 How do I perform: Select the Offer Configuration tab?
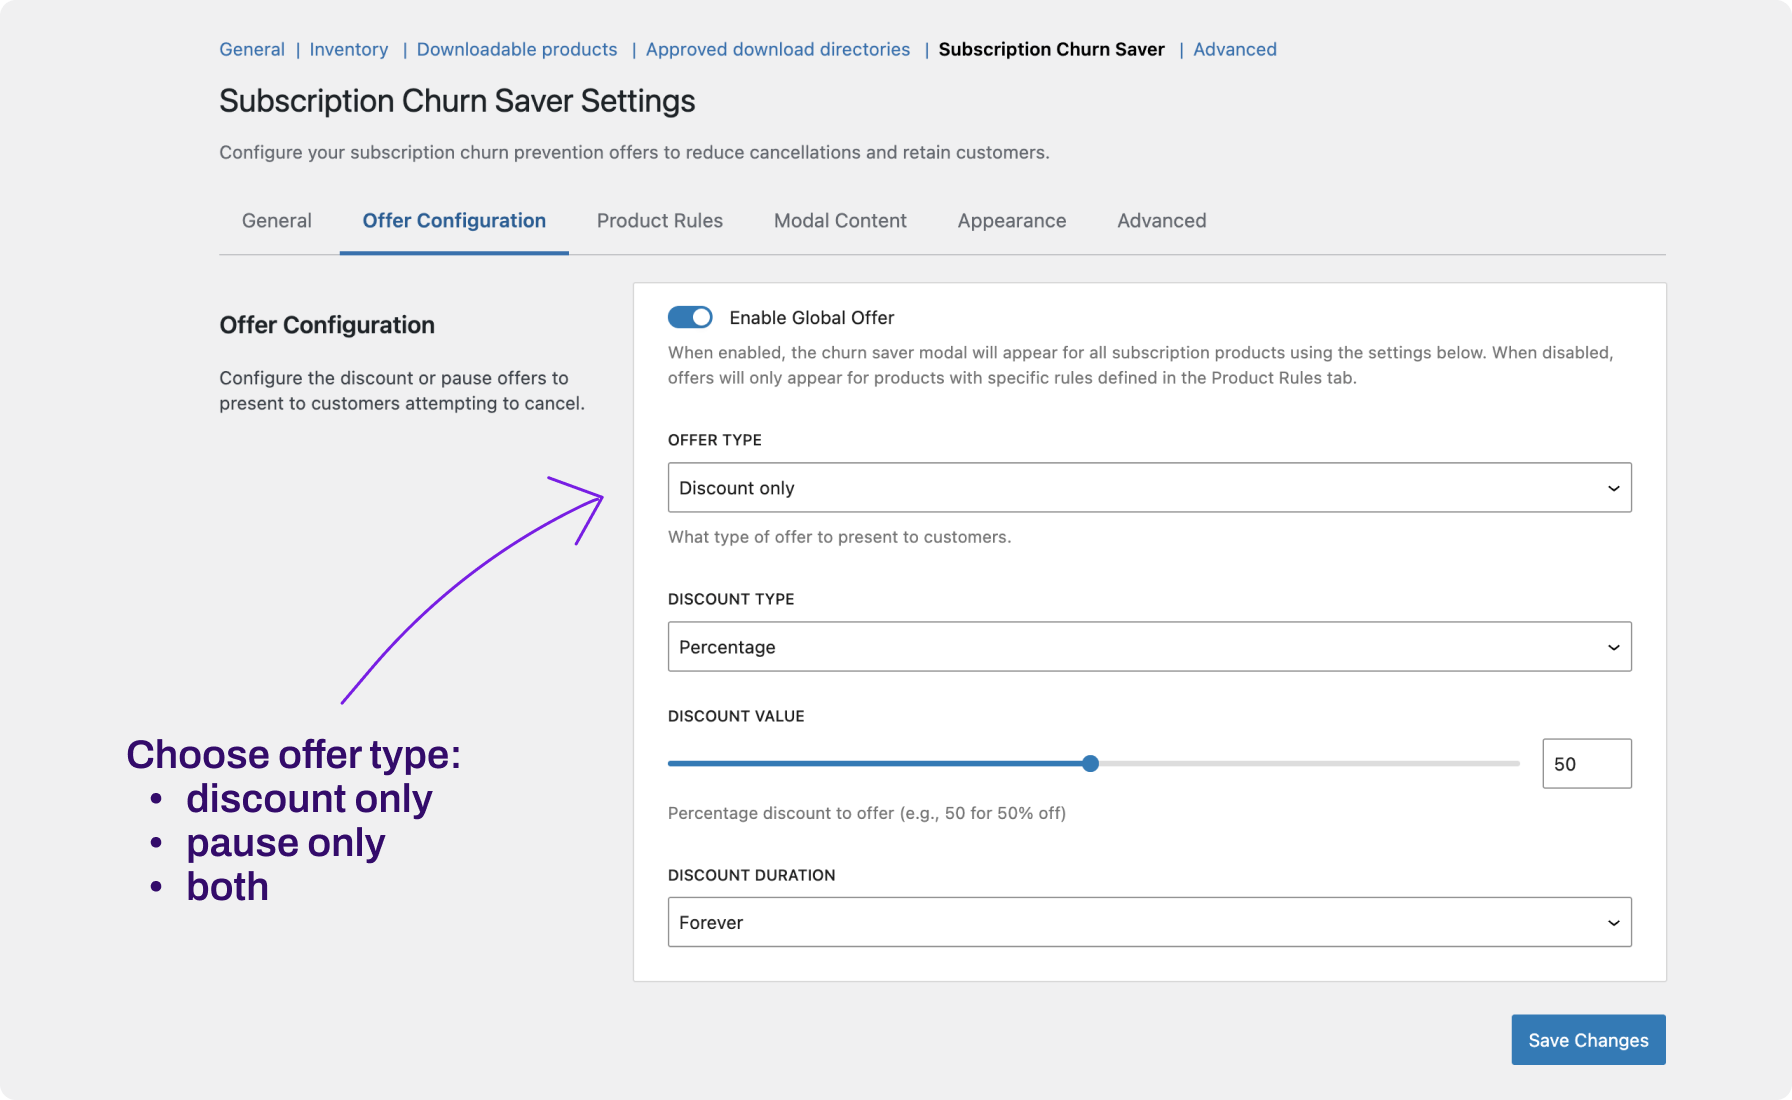pyautogui.click(x=454, y=221)
